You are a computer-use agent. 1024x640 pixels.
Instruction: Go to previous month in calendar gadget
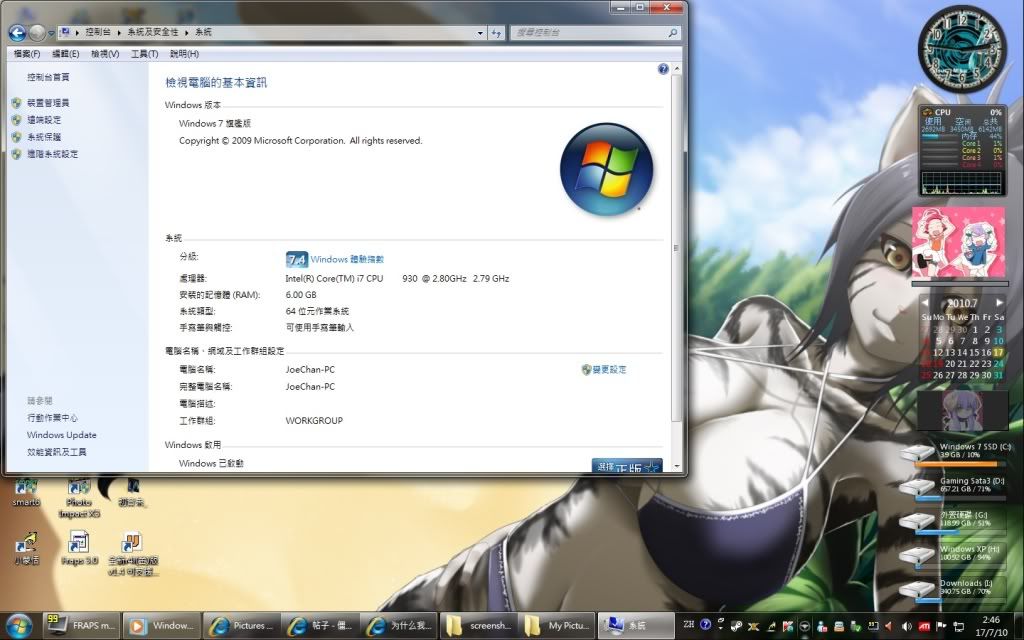(x=925, y=303)
